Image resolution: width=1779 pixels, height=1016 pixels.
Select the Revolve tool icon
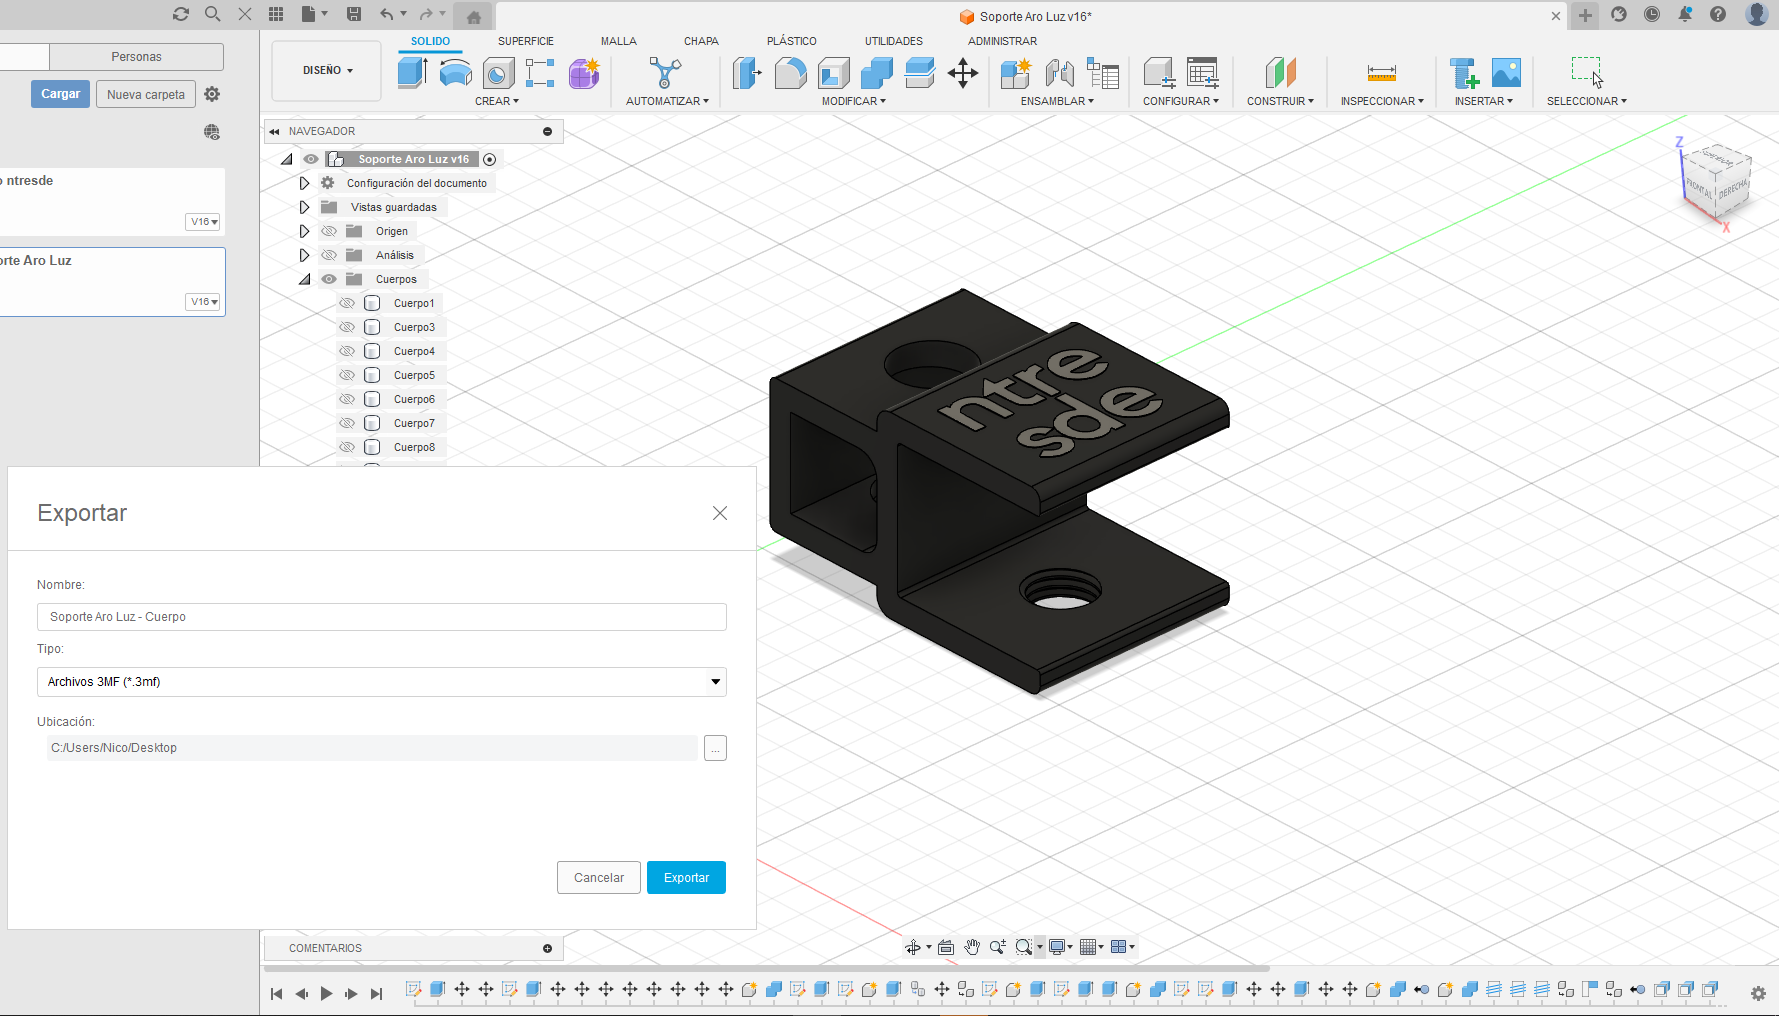455,73
